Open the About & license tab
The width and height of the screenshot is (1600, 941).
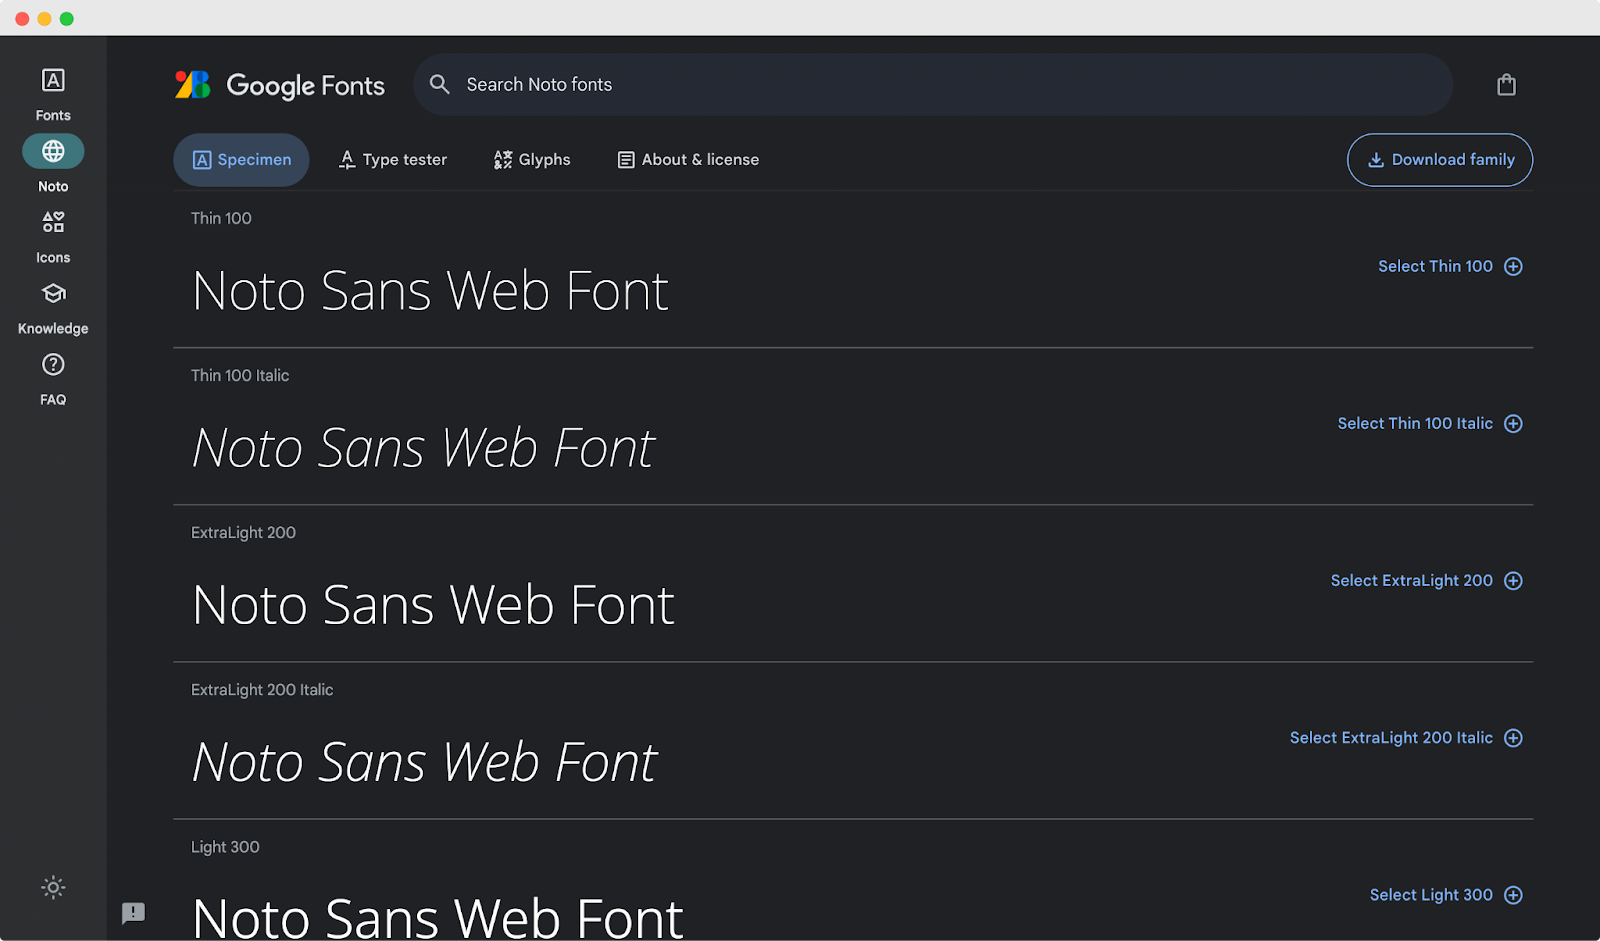687,159
